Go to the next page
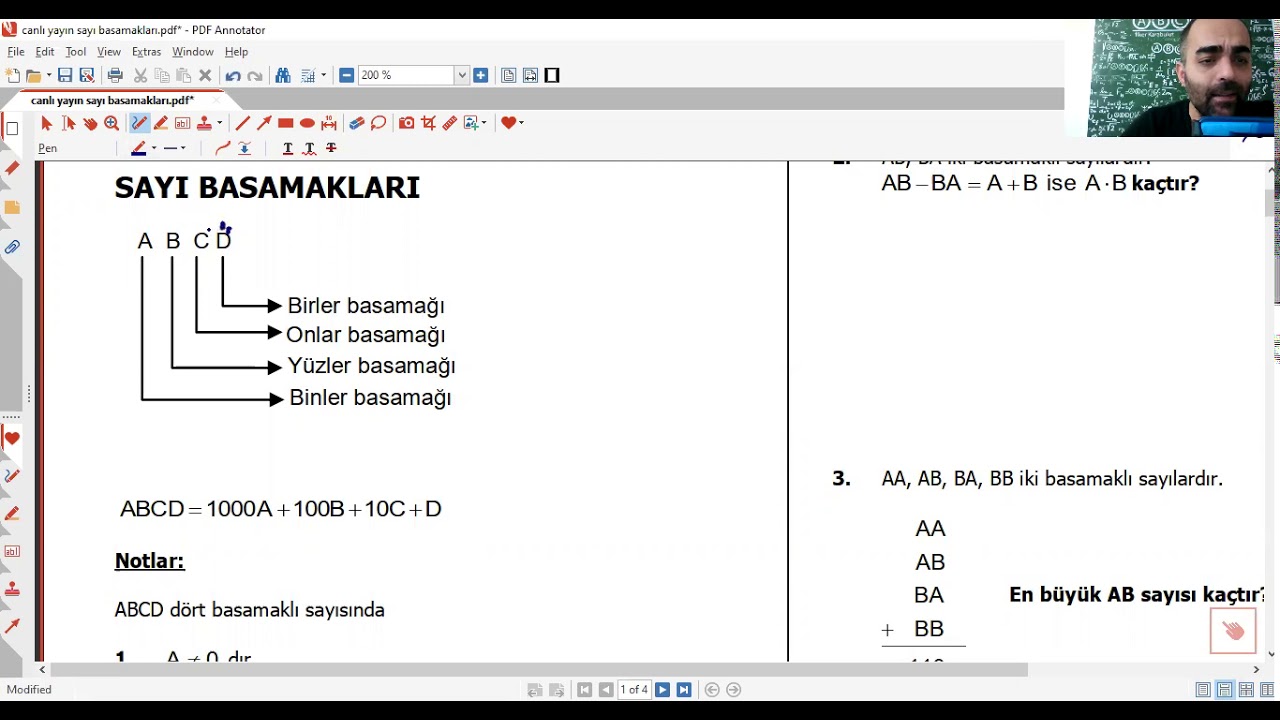 pos(662,690)
